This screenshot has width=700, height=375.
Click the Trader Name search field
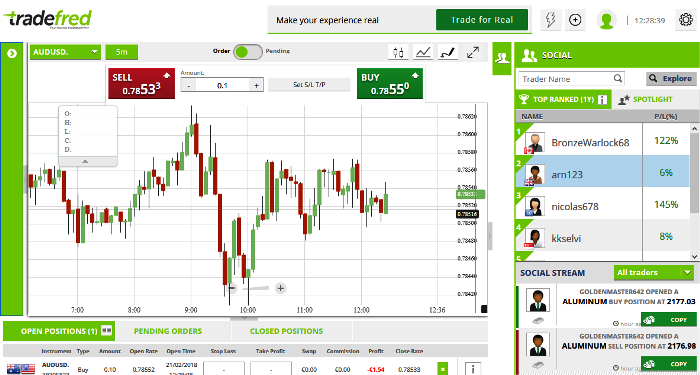571,79
